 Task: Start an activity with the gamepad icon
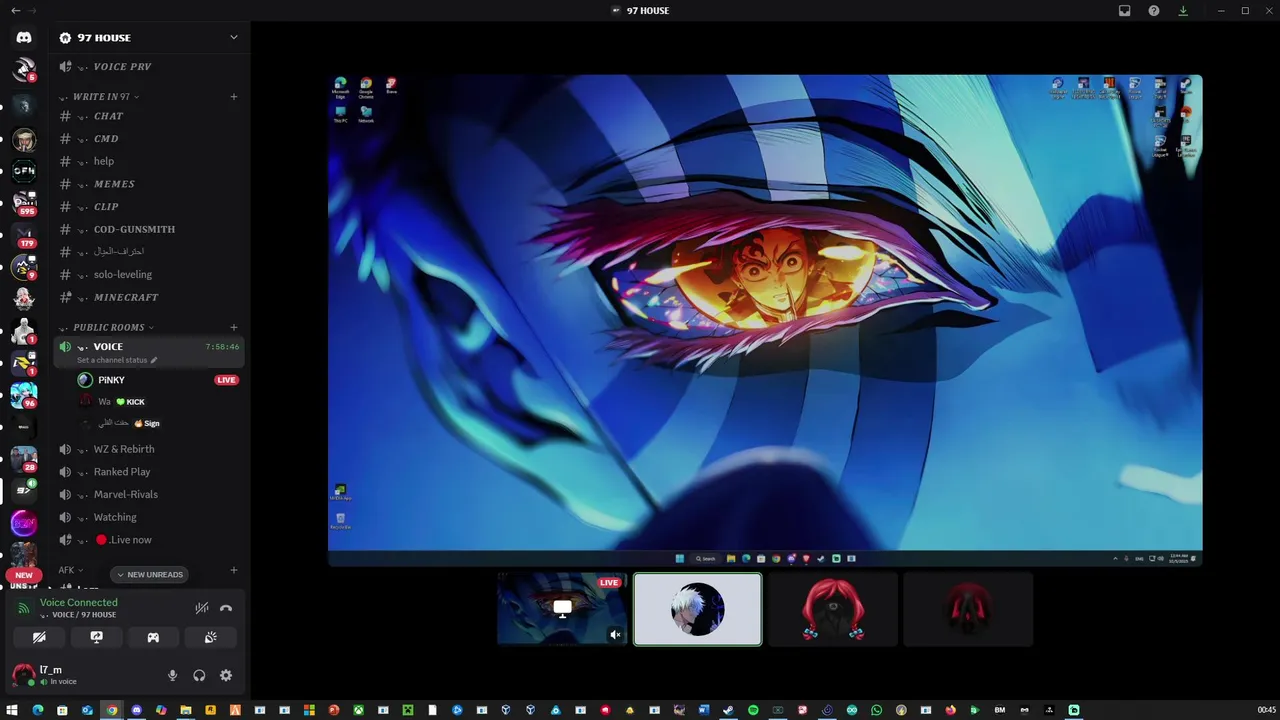tap(153, 637)
